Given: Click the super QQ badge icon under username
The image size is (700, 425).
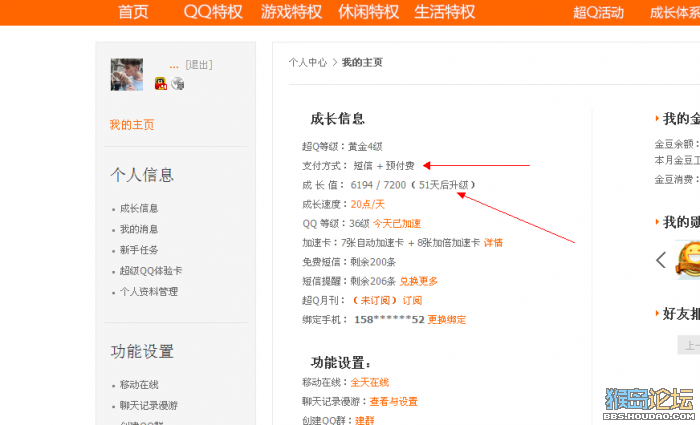Looking at the screenshot, I should tap(161, 83).
